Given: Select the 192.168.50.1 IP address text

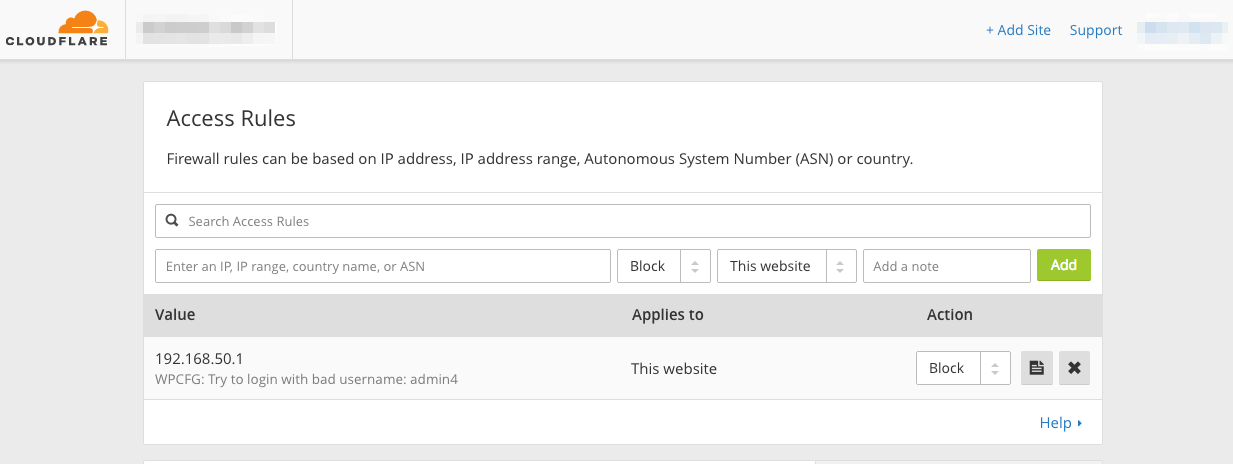Looking at the screenshot, I should point(199,358).
